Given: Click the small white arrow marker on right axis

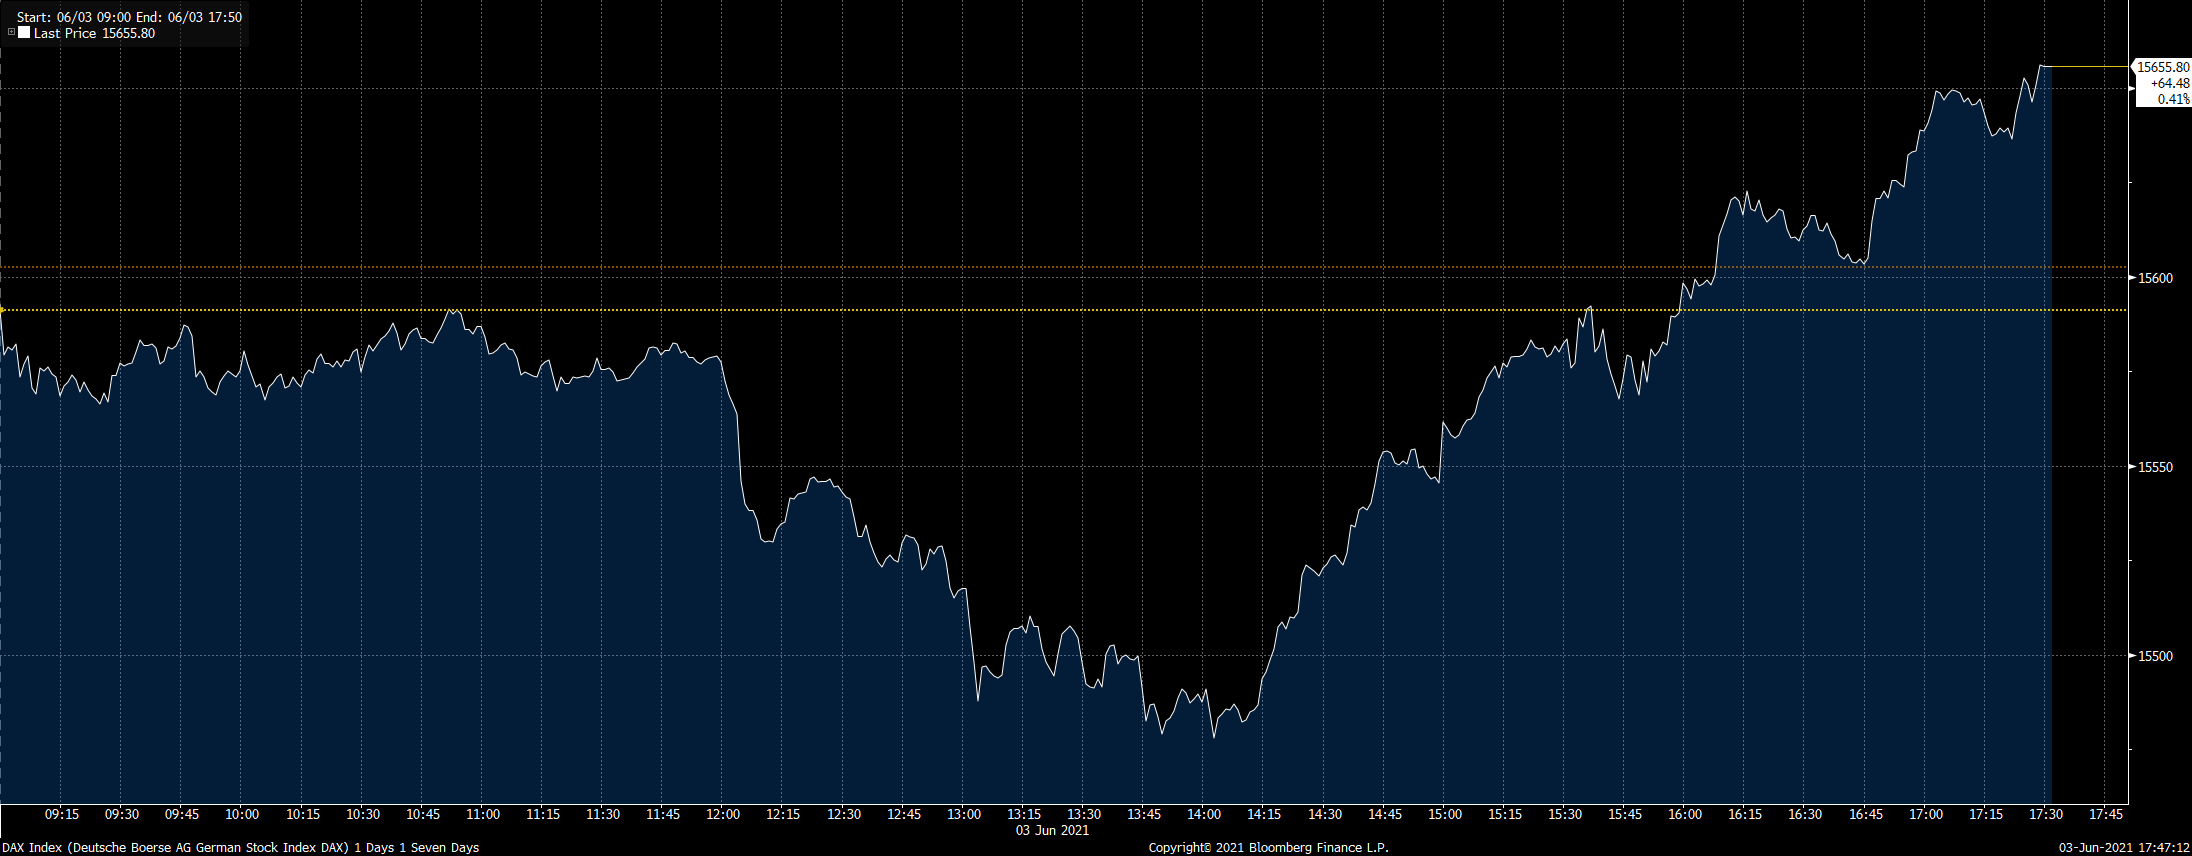Looking at the screenshot, I should click(2132, 89).
